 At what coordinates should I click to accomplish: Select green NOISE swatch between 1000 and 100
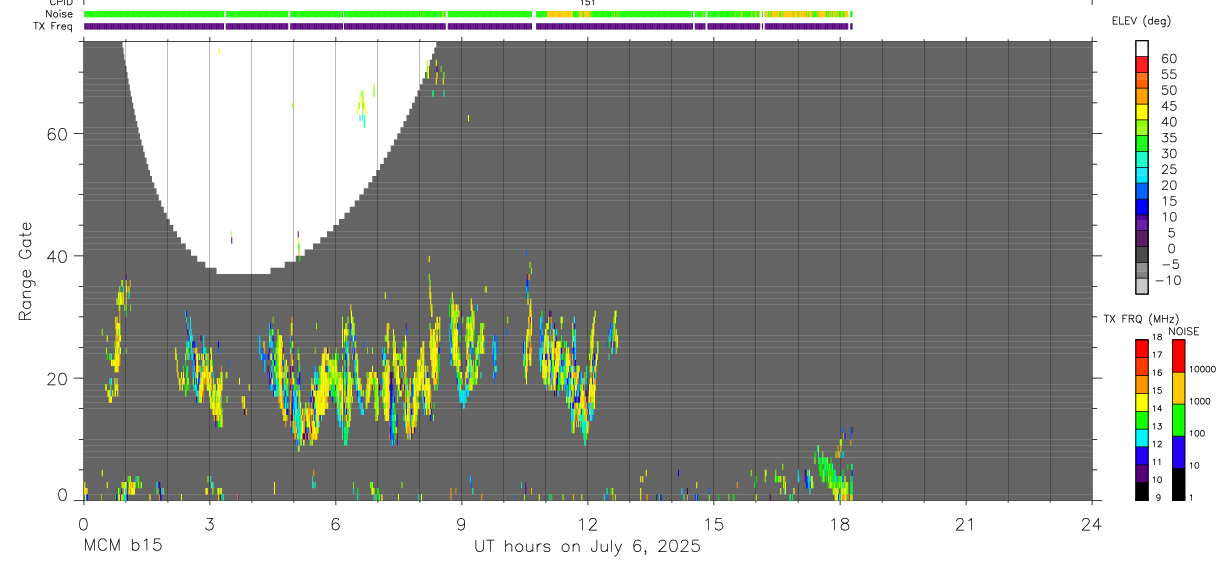[1178, 419]
